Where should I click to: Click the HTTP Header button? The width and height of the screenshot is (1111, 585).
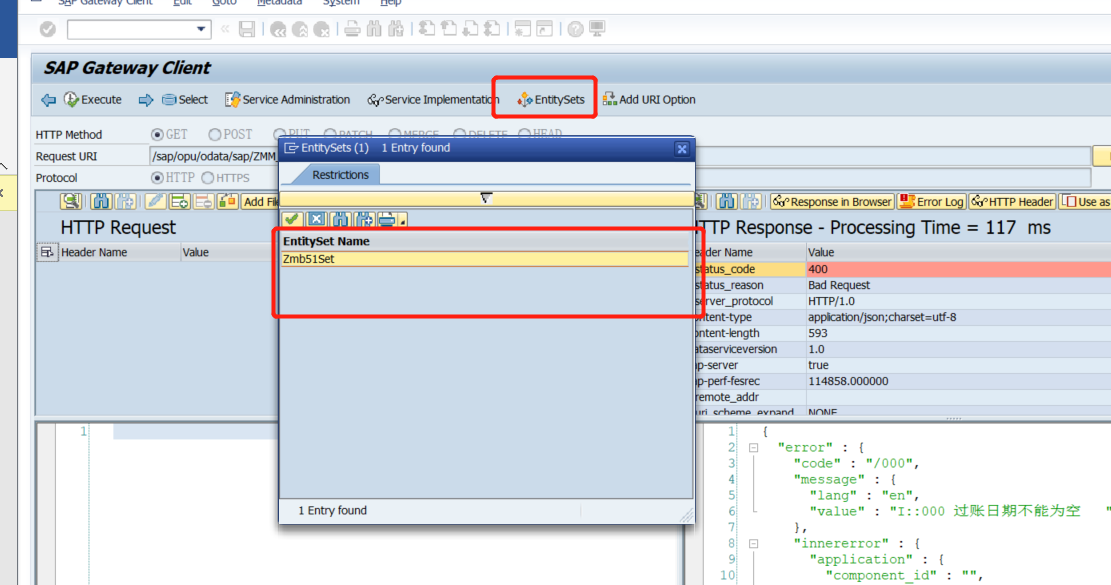pyautogui.click(x=1012, y=202)
